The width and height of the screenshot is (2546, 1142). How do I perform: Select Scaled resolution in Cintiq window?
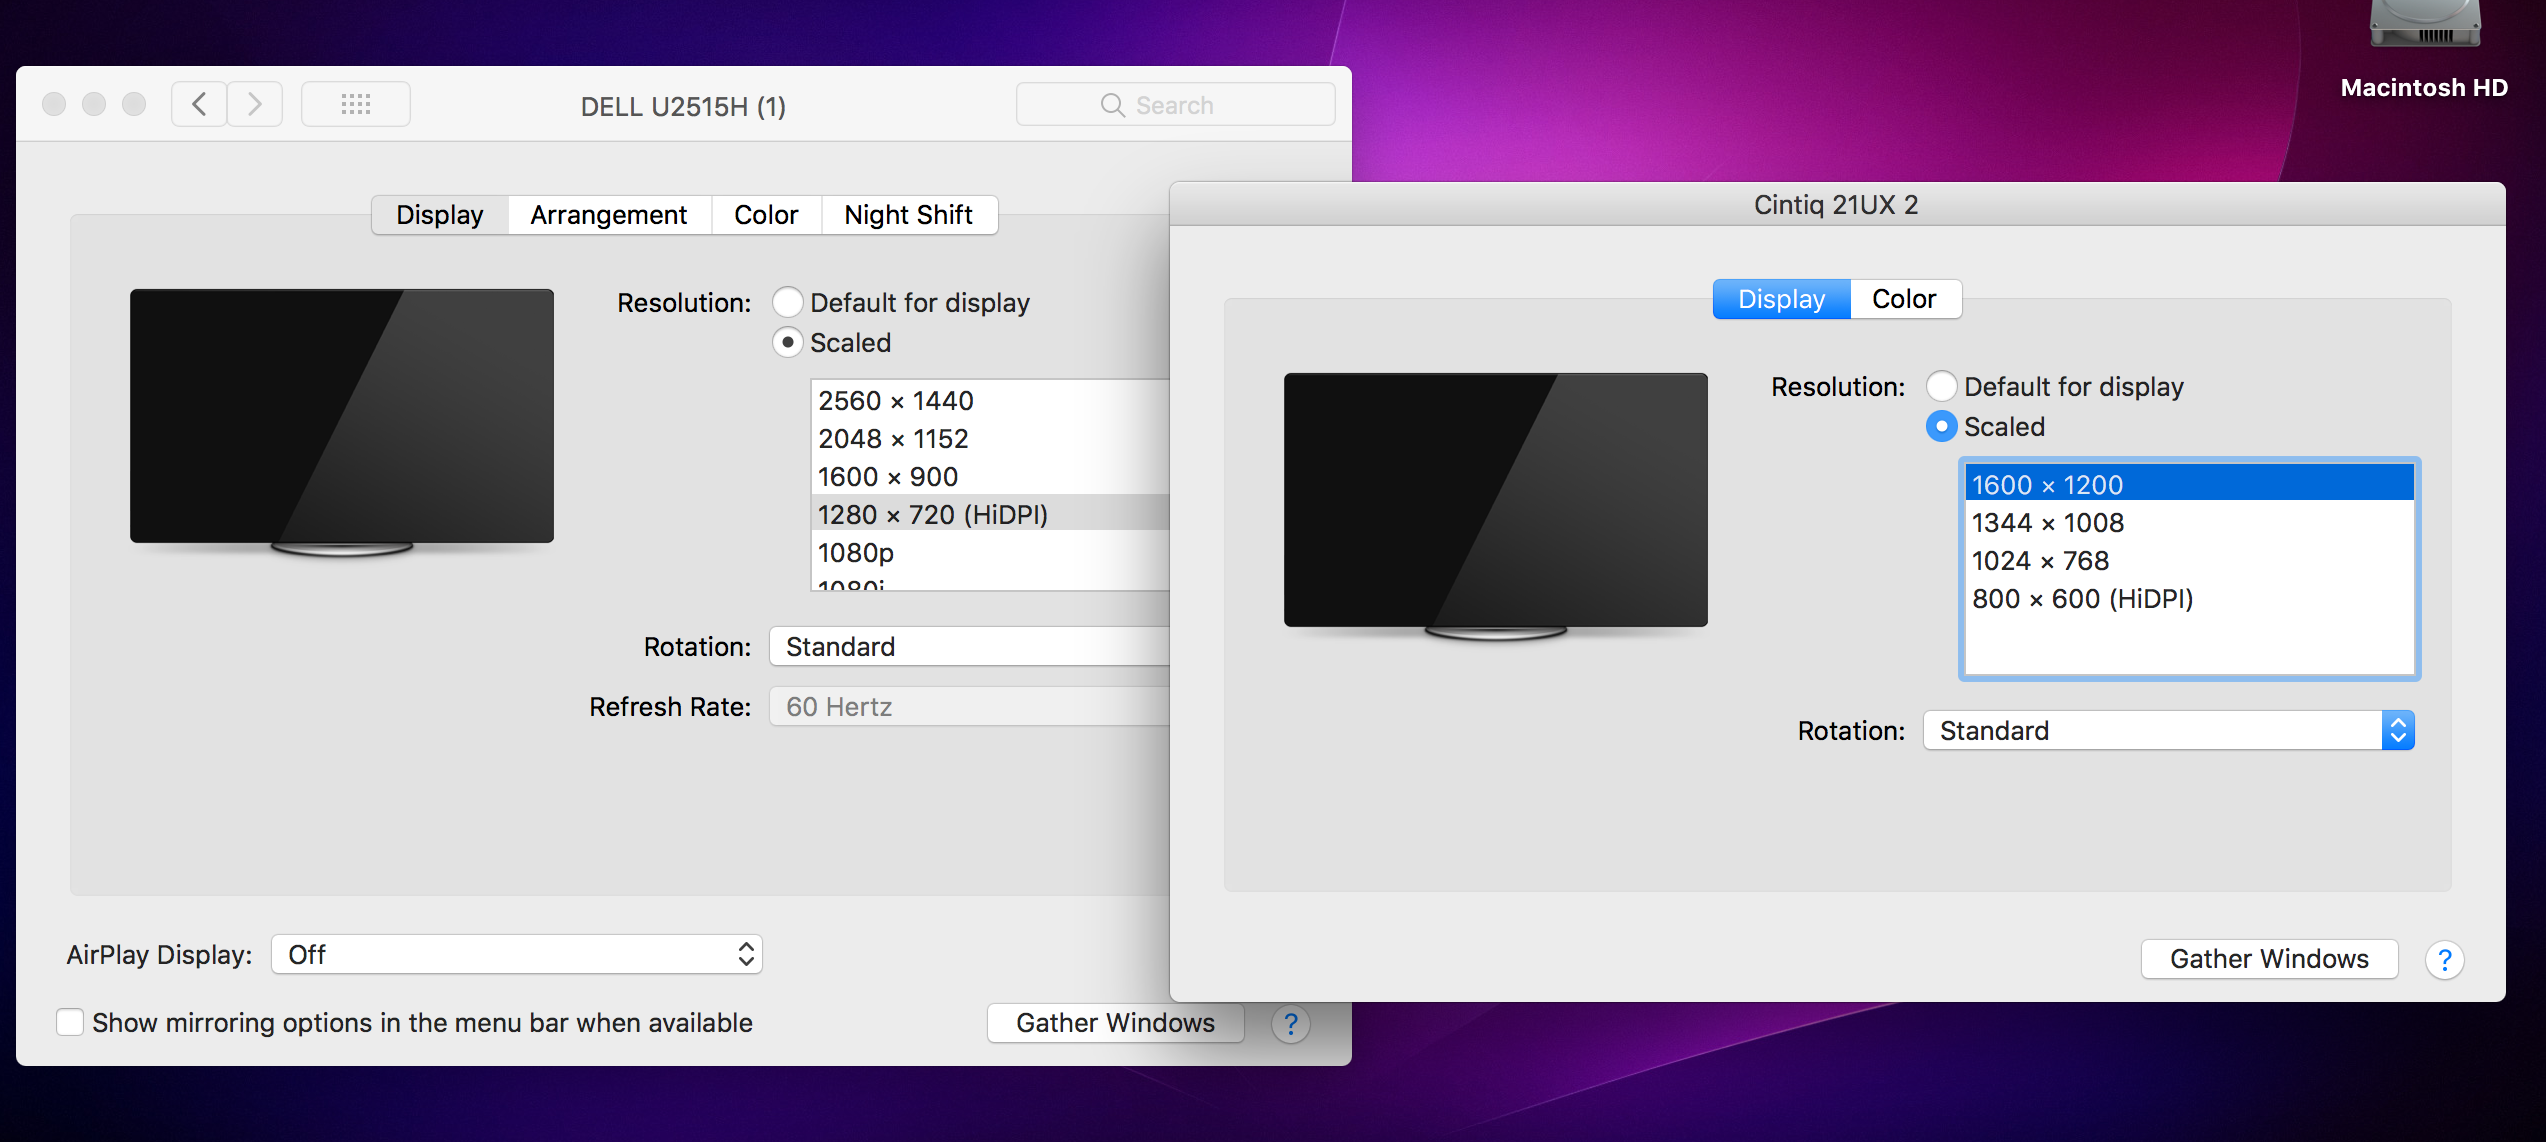[1941, 426]
